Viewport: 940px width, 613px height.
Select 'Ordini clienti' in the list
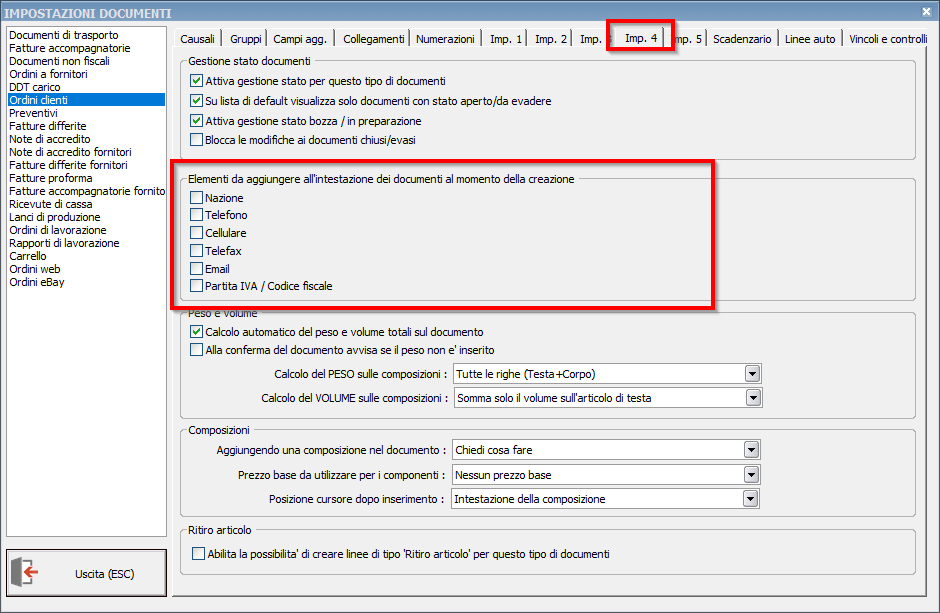pyautogui.click(x=86, y=99)
